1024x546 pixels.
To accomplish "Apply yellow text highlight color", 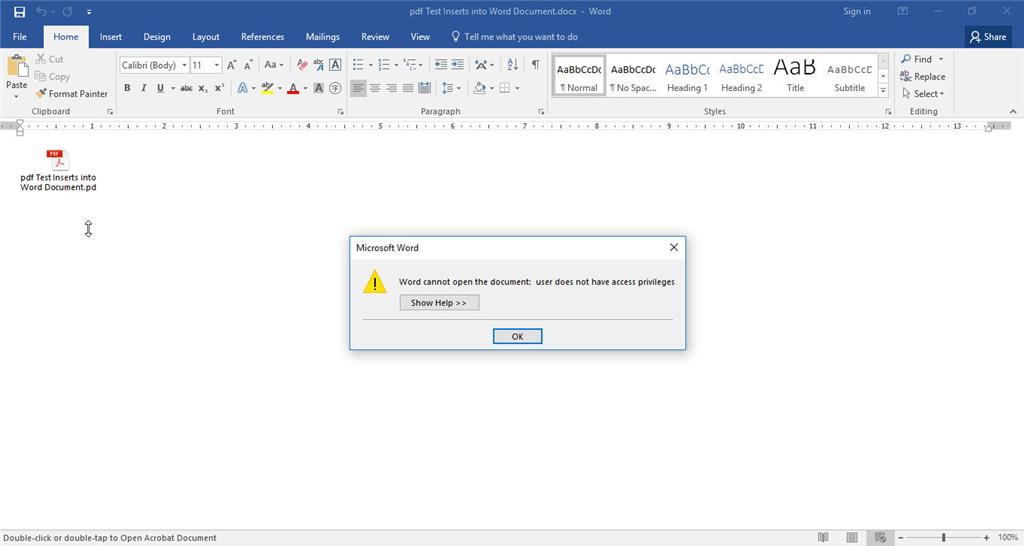I will click(x=267, y=88).
